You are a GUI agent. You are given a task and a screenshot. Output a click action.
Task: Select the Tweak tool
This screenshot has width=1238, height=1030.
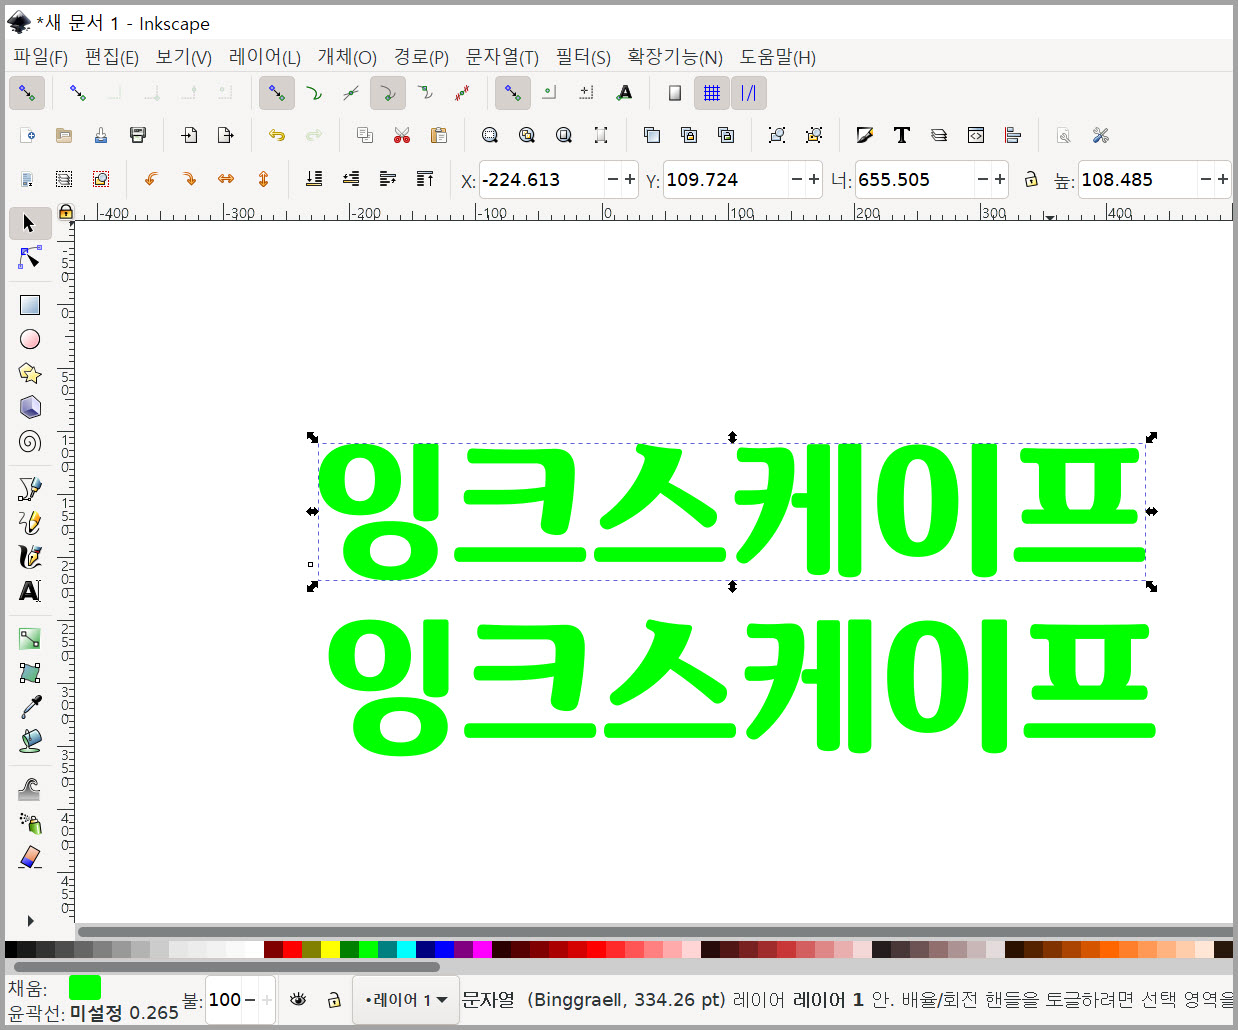[30, 789]
